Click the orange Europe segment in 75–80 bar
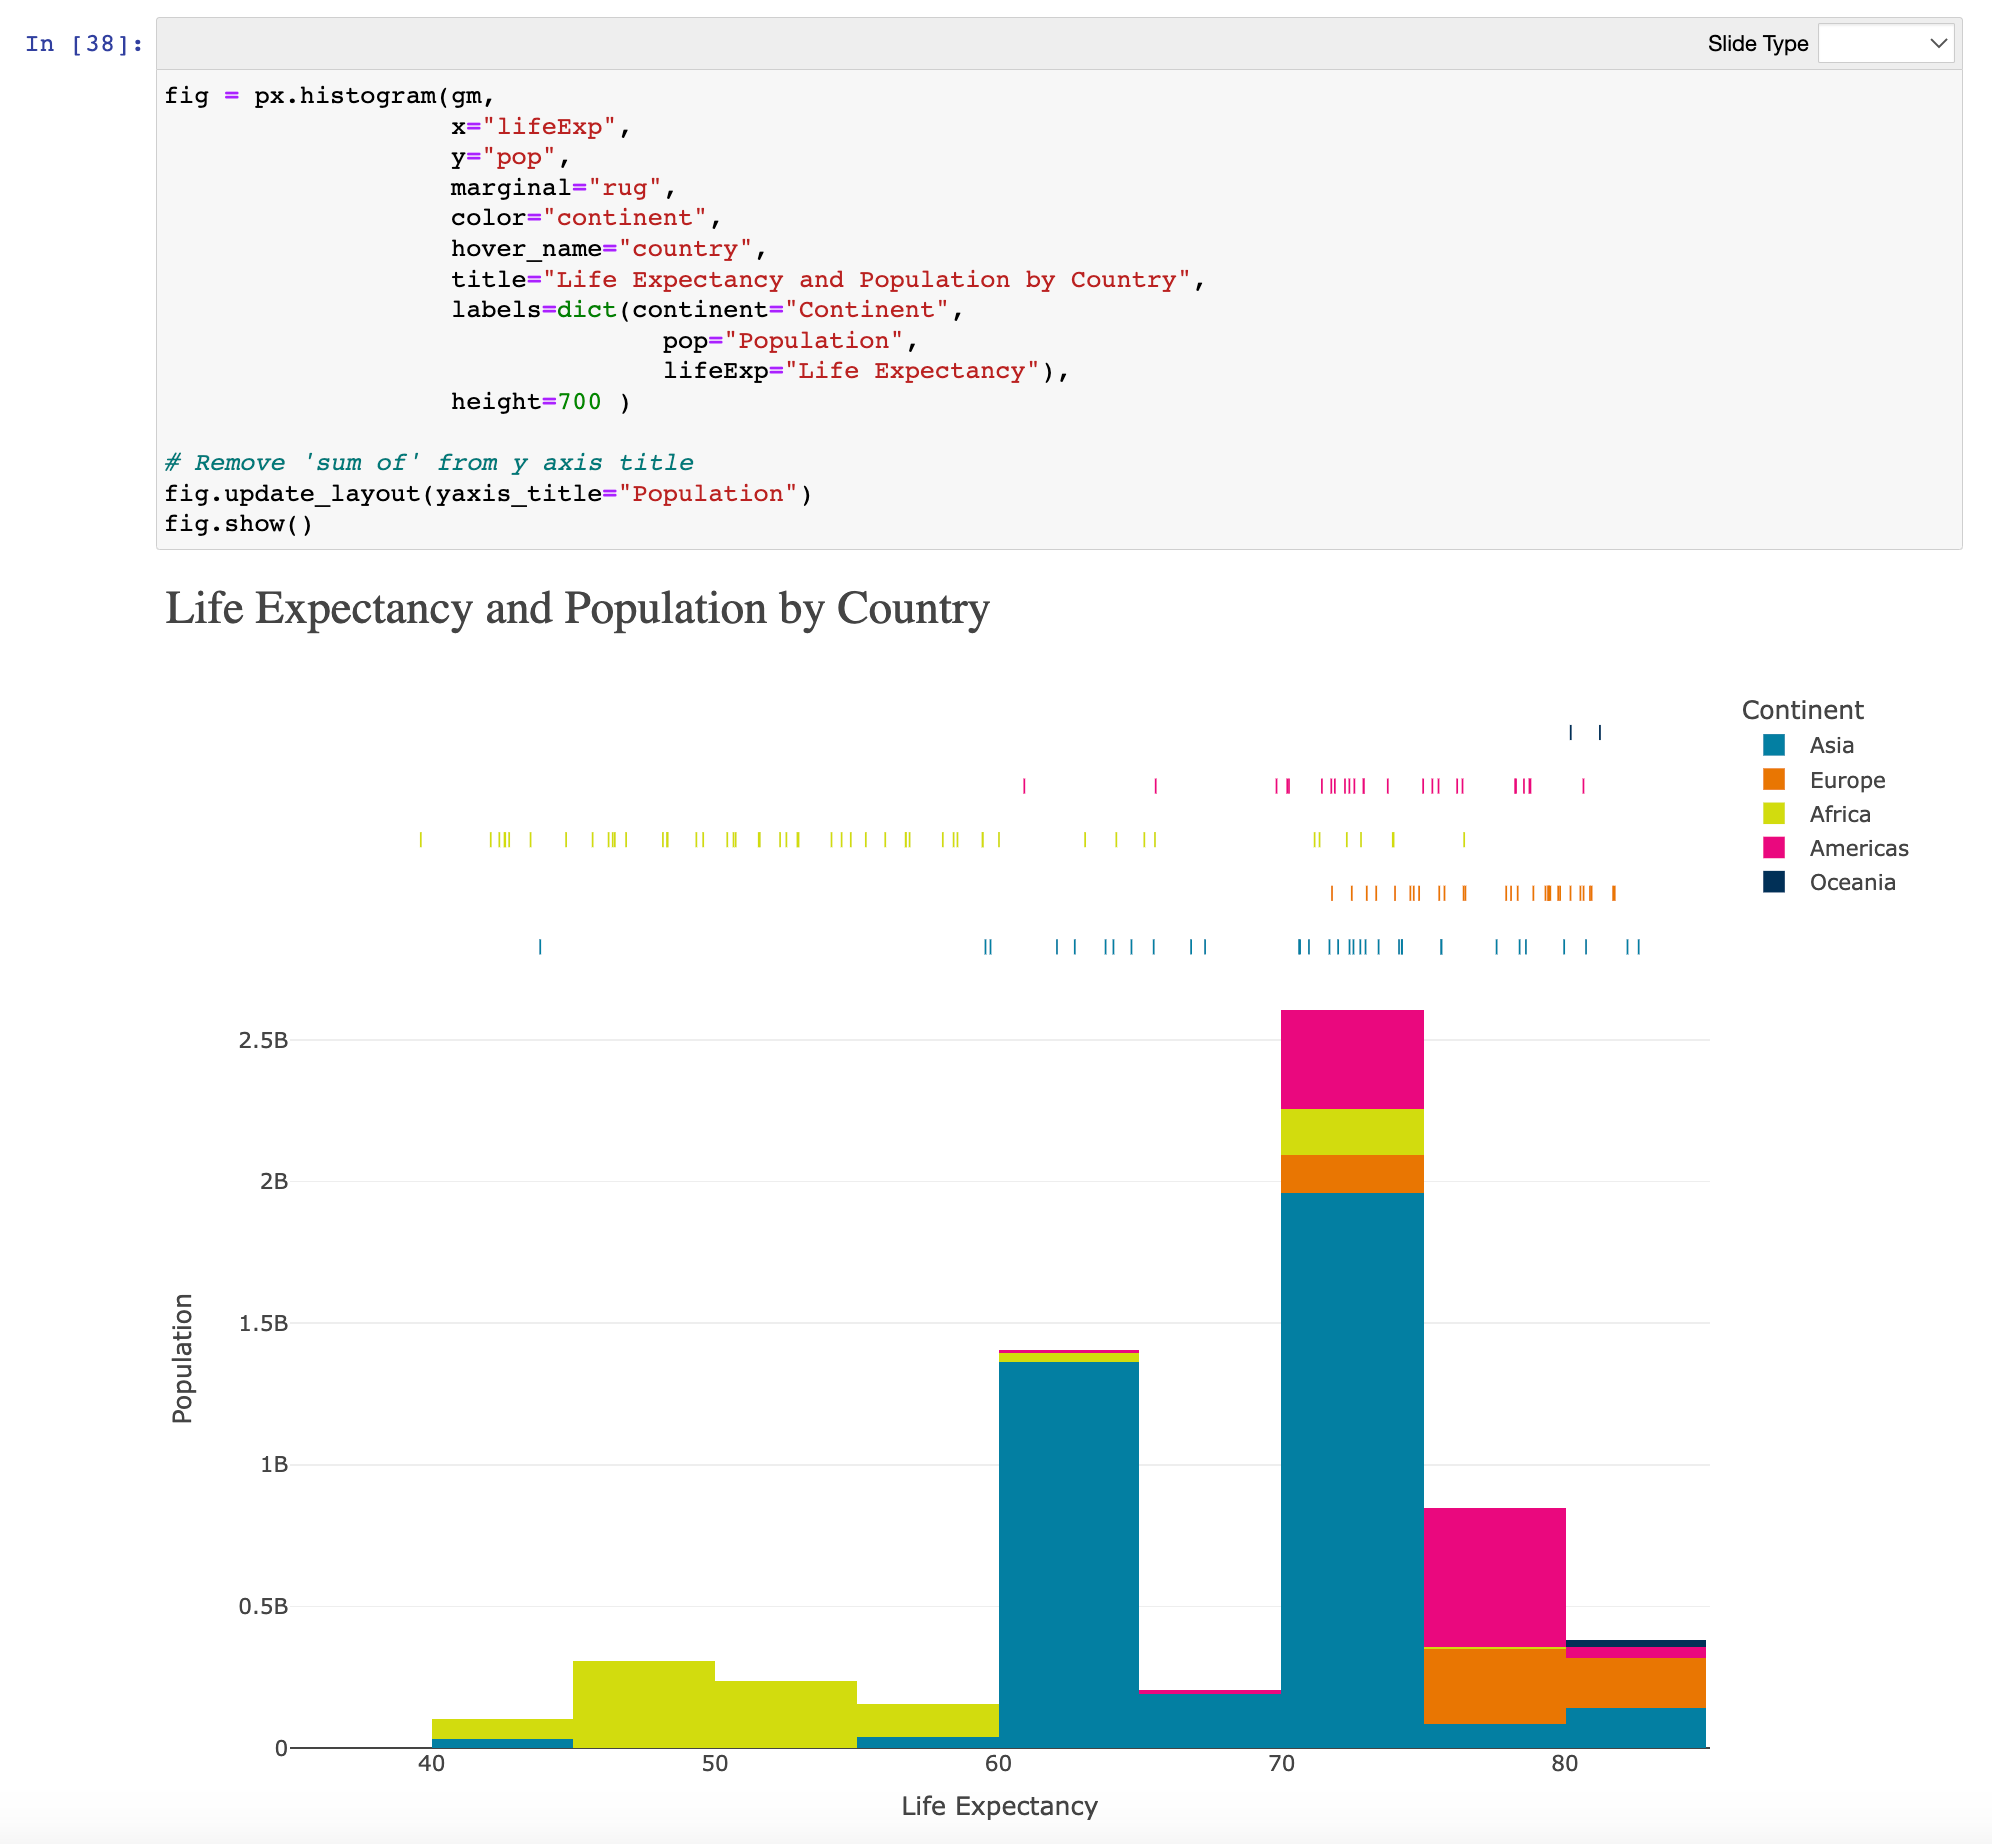 tap(1494, 1686)
